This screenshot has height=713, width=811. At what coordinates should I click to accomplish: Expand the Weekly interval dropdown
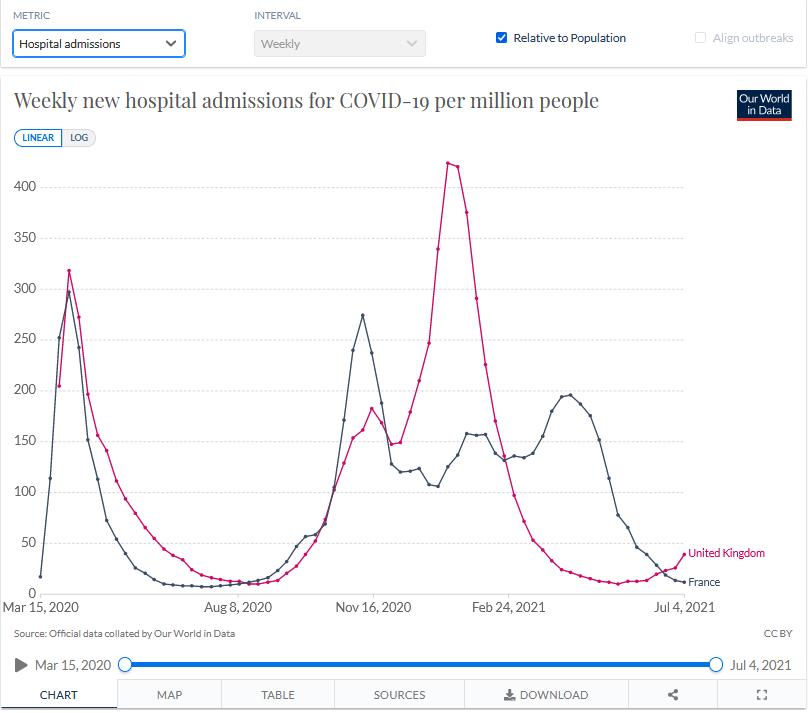coord(339,44)
